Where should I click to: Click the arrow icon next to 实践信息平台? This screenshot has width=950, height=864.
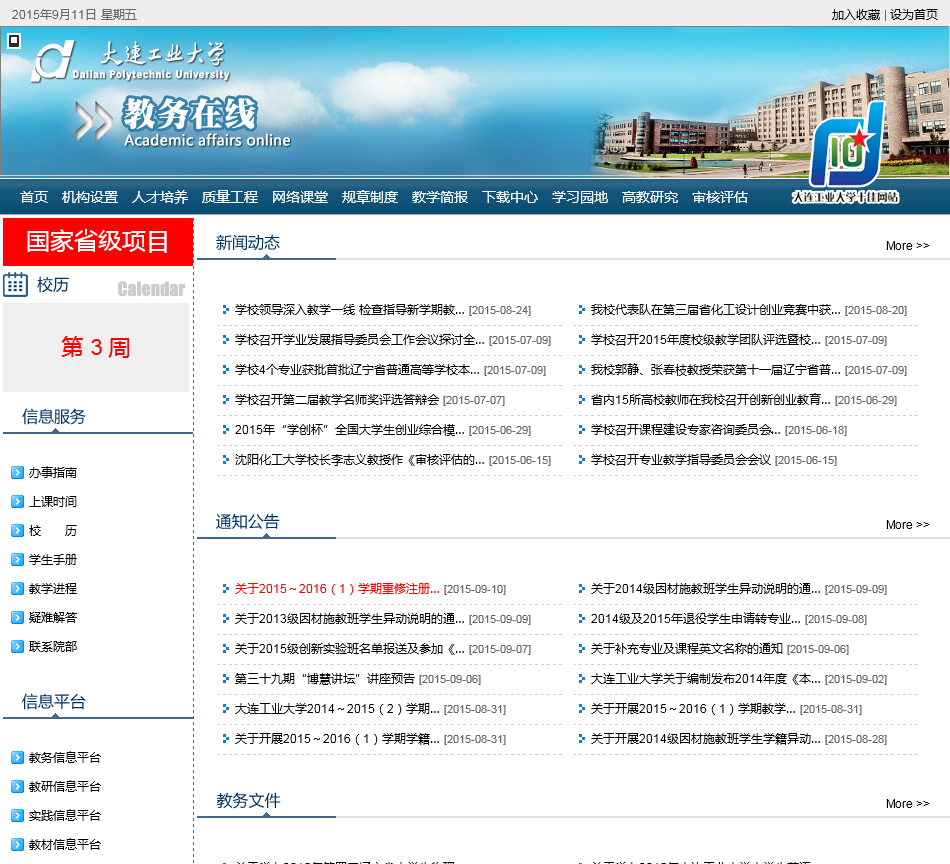(18, 816)
